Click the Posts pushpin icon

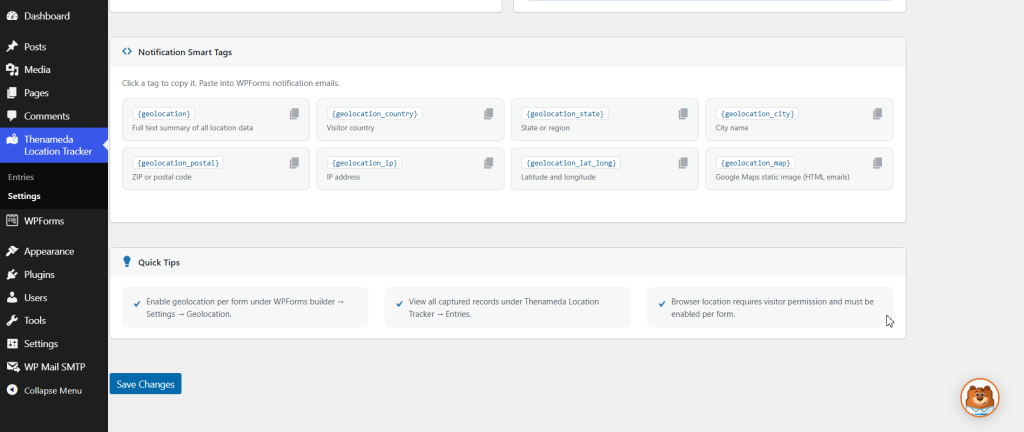[12, 47]
